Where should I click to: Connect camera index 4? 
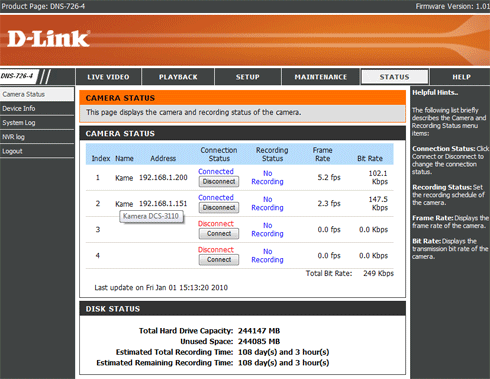click(x=219, y=260)
